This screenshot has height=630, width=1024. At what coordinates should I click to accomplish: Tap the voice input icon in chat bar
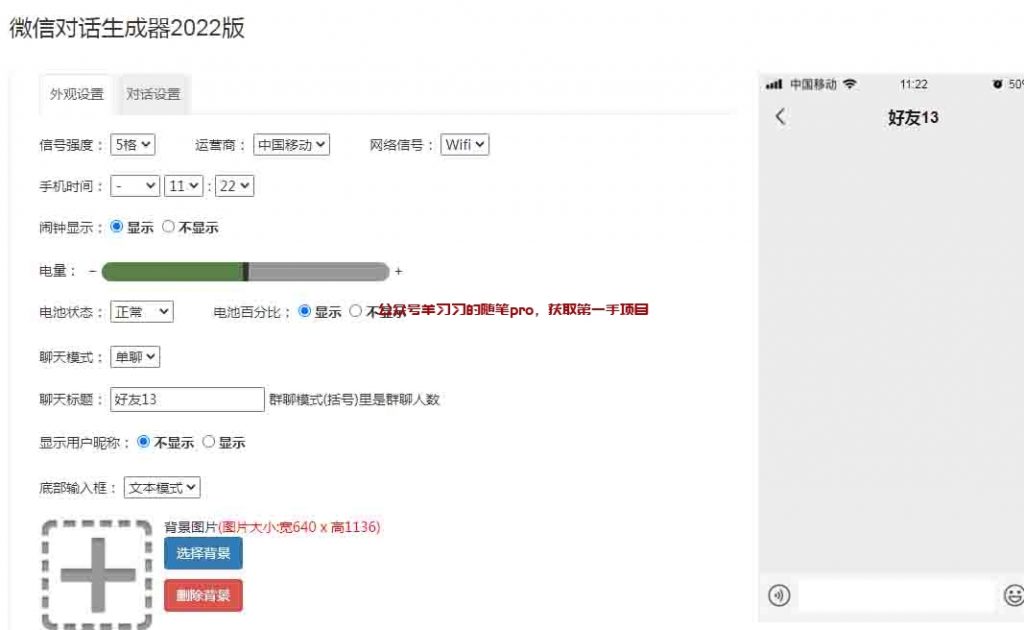pyautogui.click(x=779, y=596)
